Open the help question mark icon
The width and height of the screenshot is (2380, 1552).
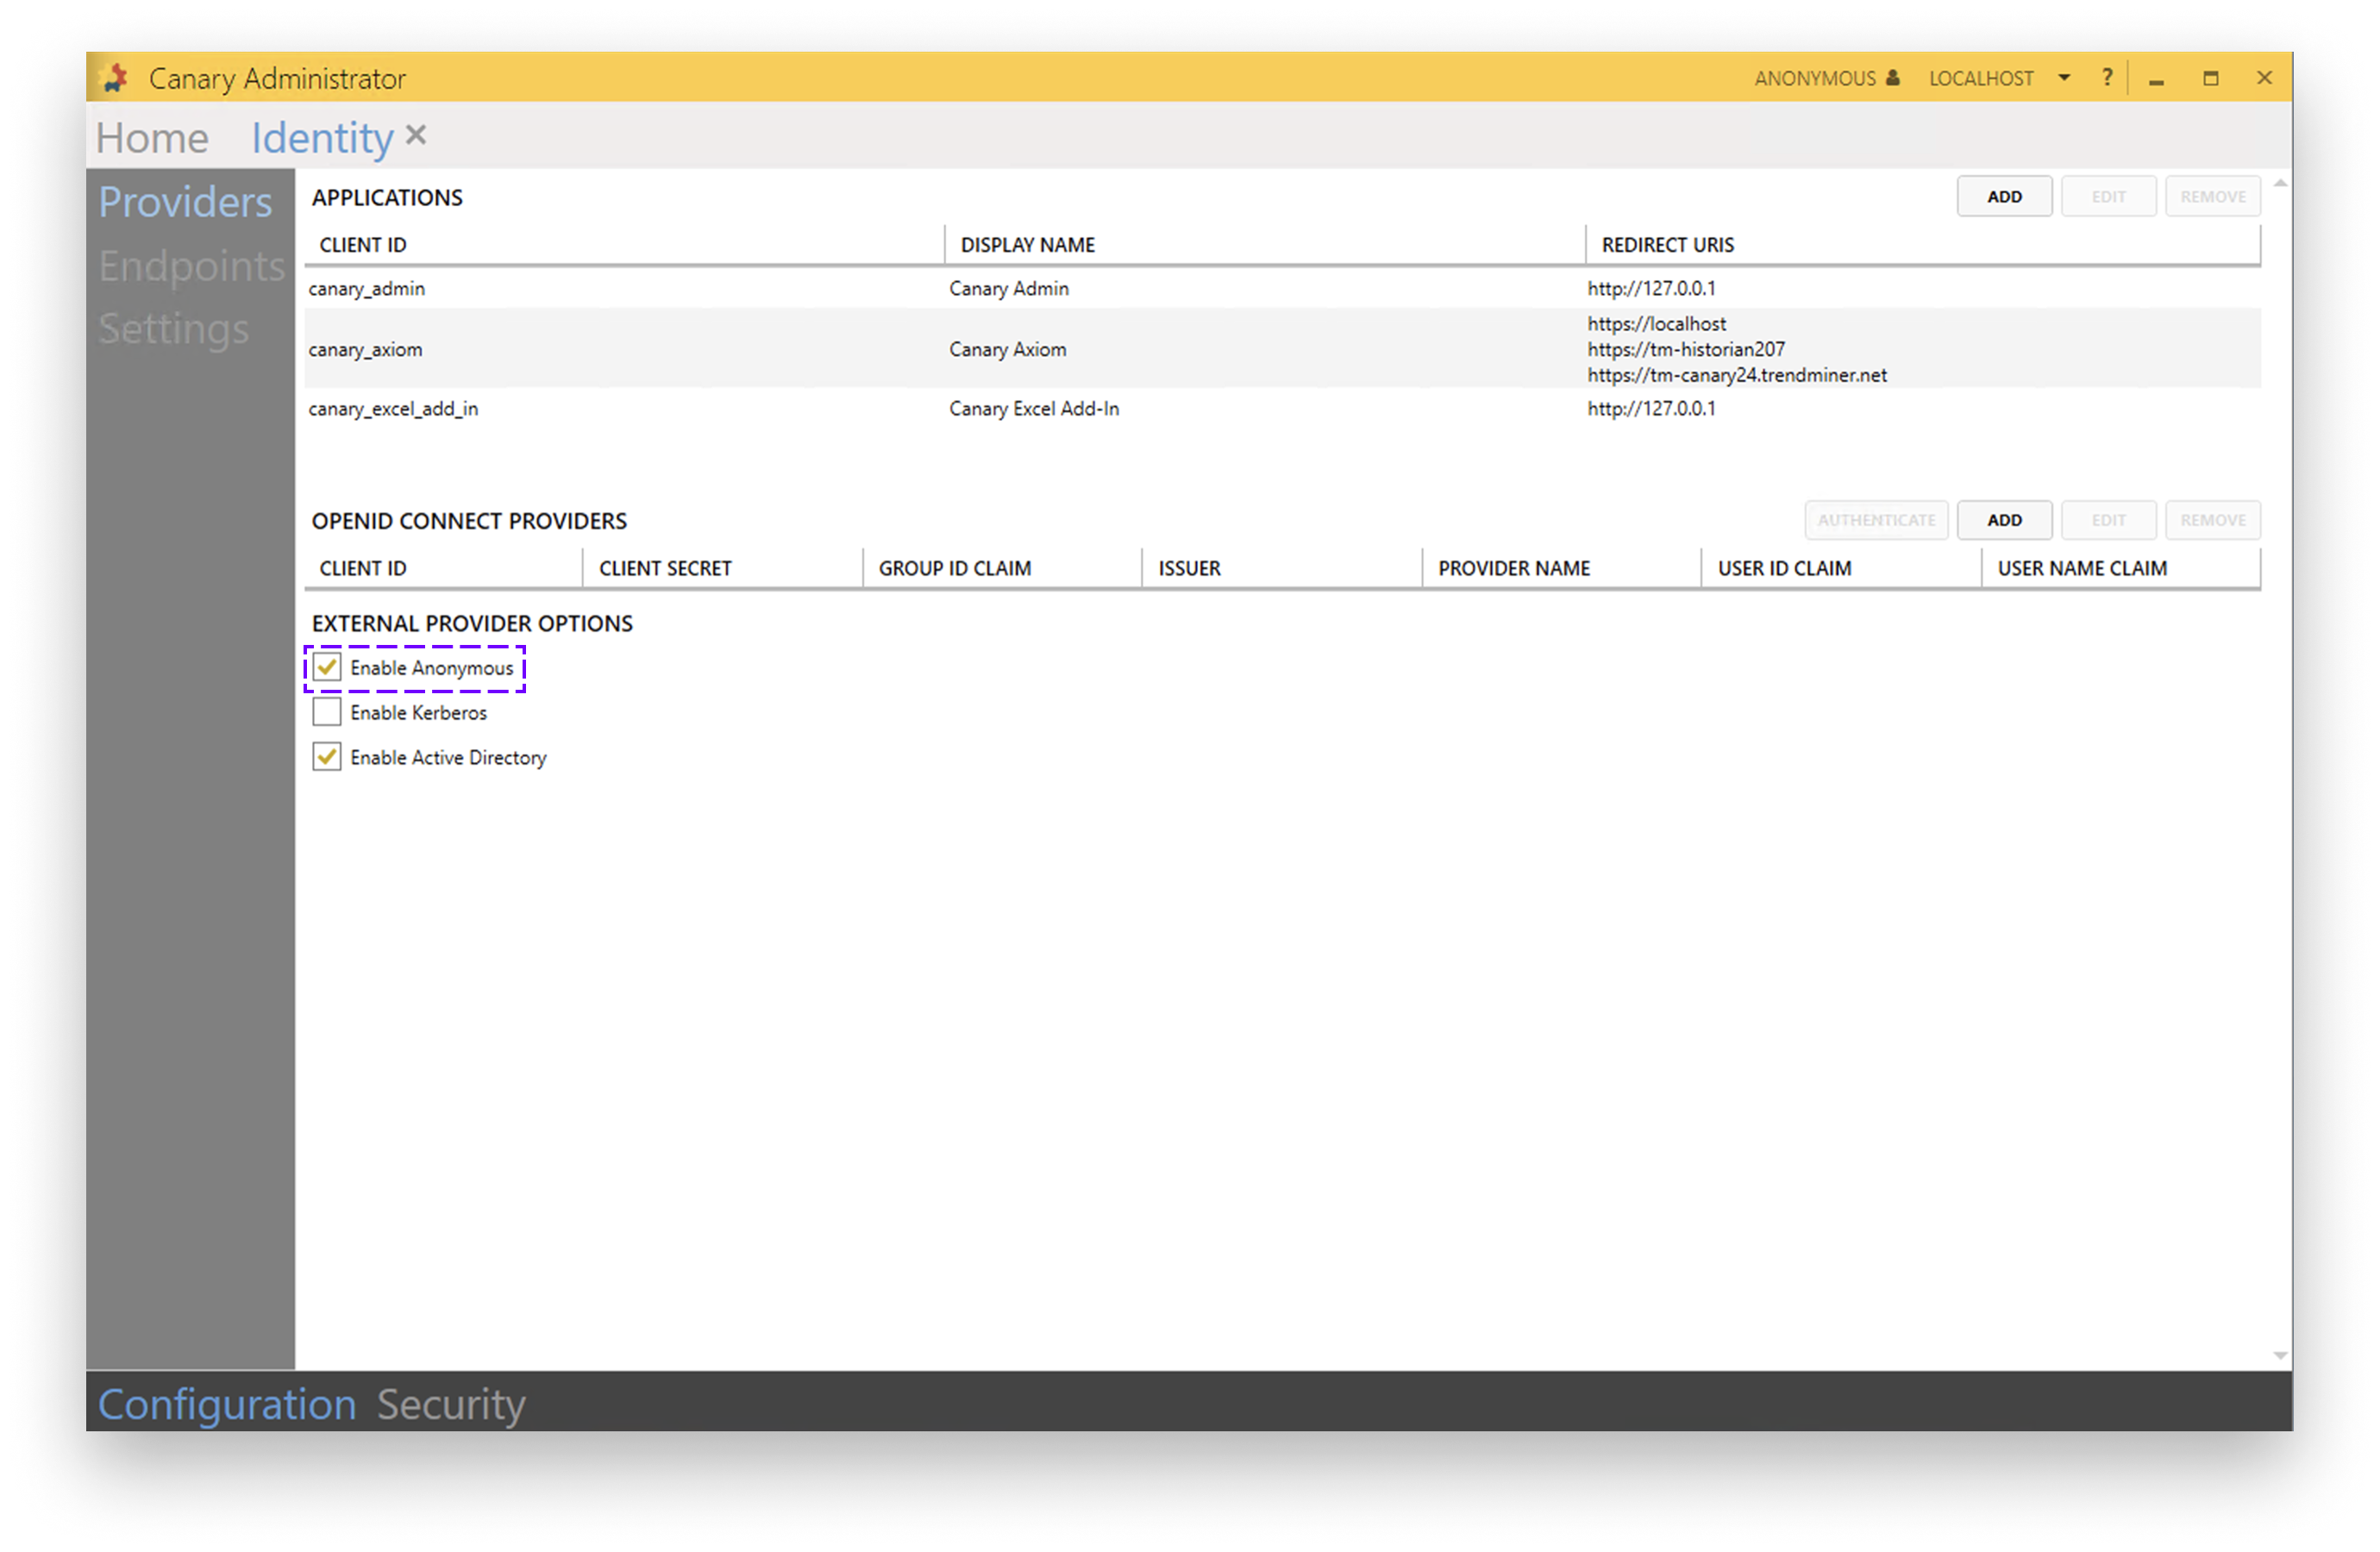tap(2106, 77)
